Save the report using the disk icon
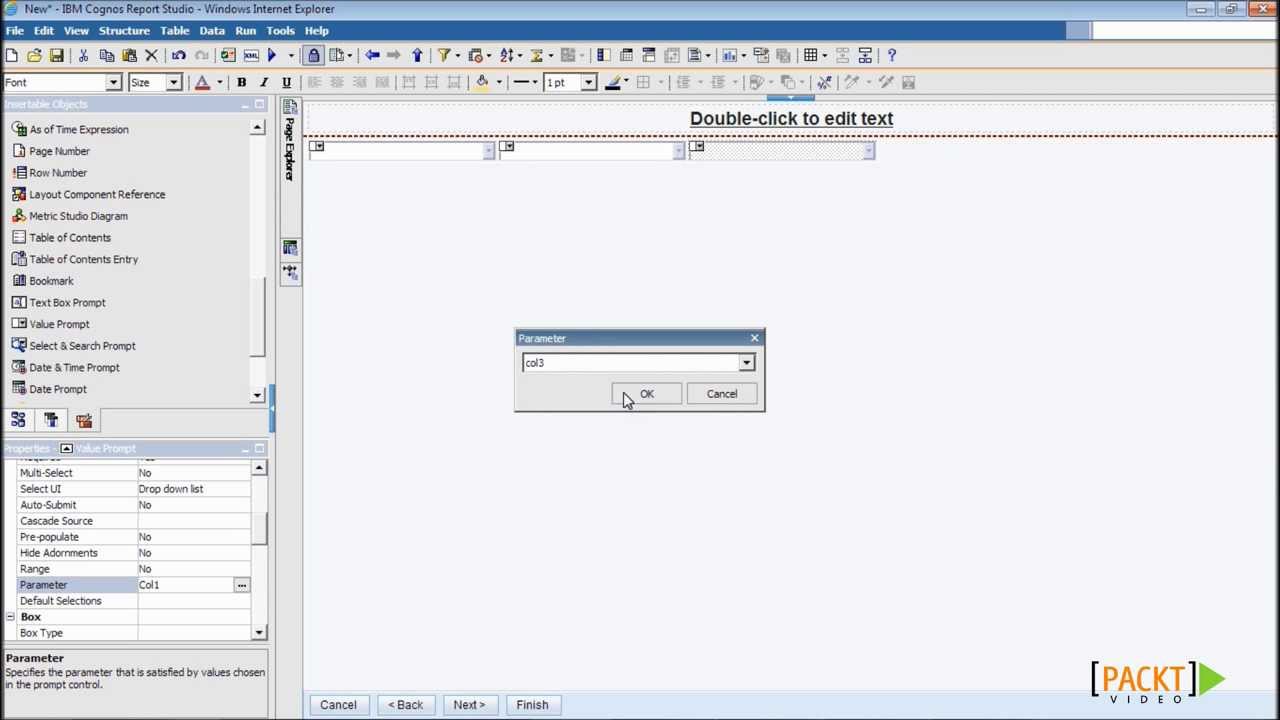Image resolution: width=1280 pixels, height=720 pixels. [x=57, y=56]
